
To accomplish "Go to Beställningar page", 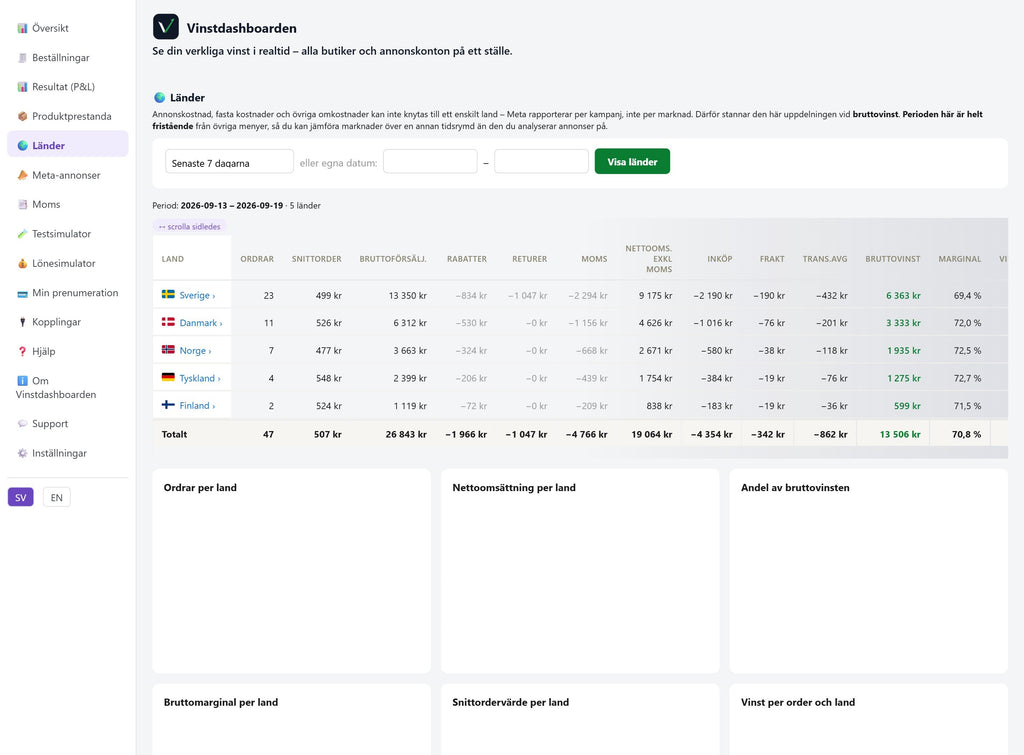I will pyautogui.click(x=68, y=57).
